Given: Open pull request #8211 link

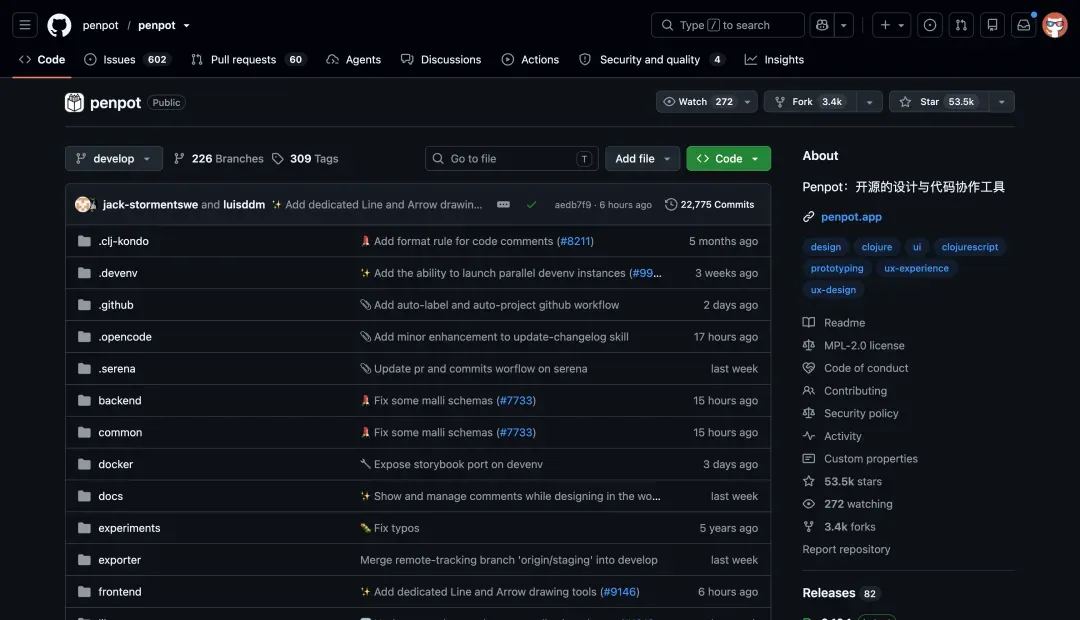Looking at the screenshot, I should (575, 241).
